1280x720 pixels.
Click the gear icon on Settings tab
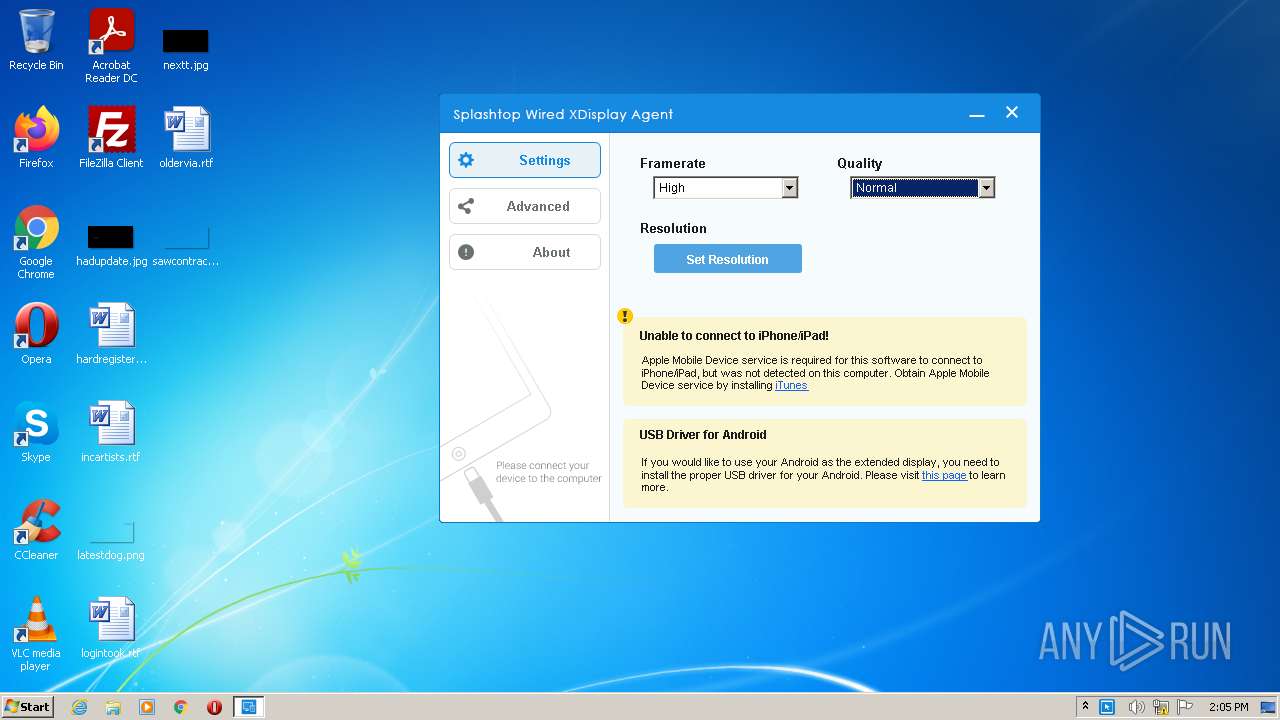(x=466, y=160)
